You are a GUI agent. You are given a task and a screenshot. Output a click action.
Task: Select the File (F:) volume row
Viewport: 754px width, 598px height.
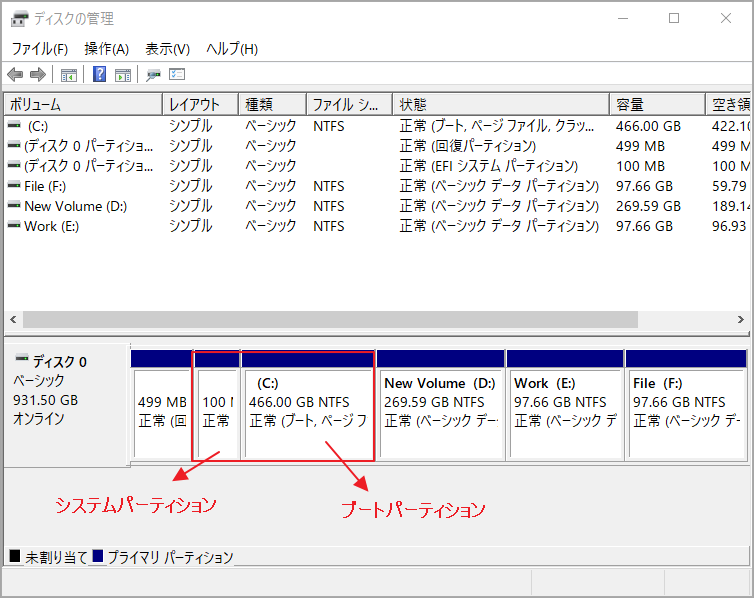[x=377, y=186]
